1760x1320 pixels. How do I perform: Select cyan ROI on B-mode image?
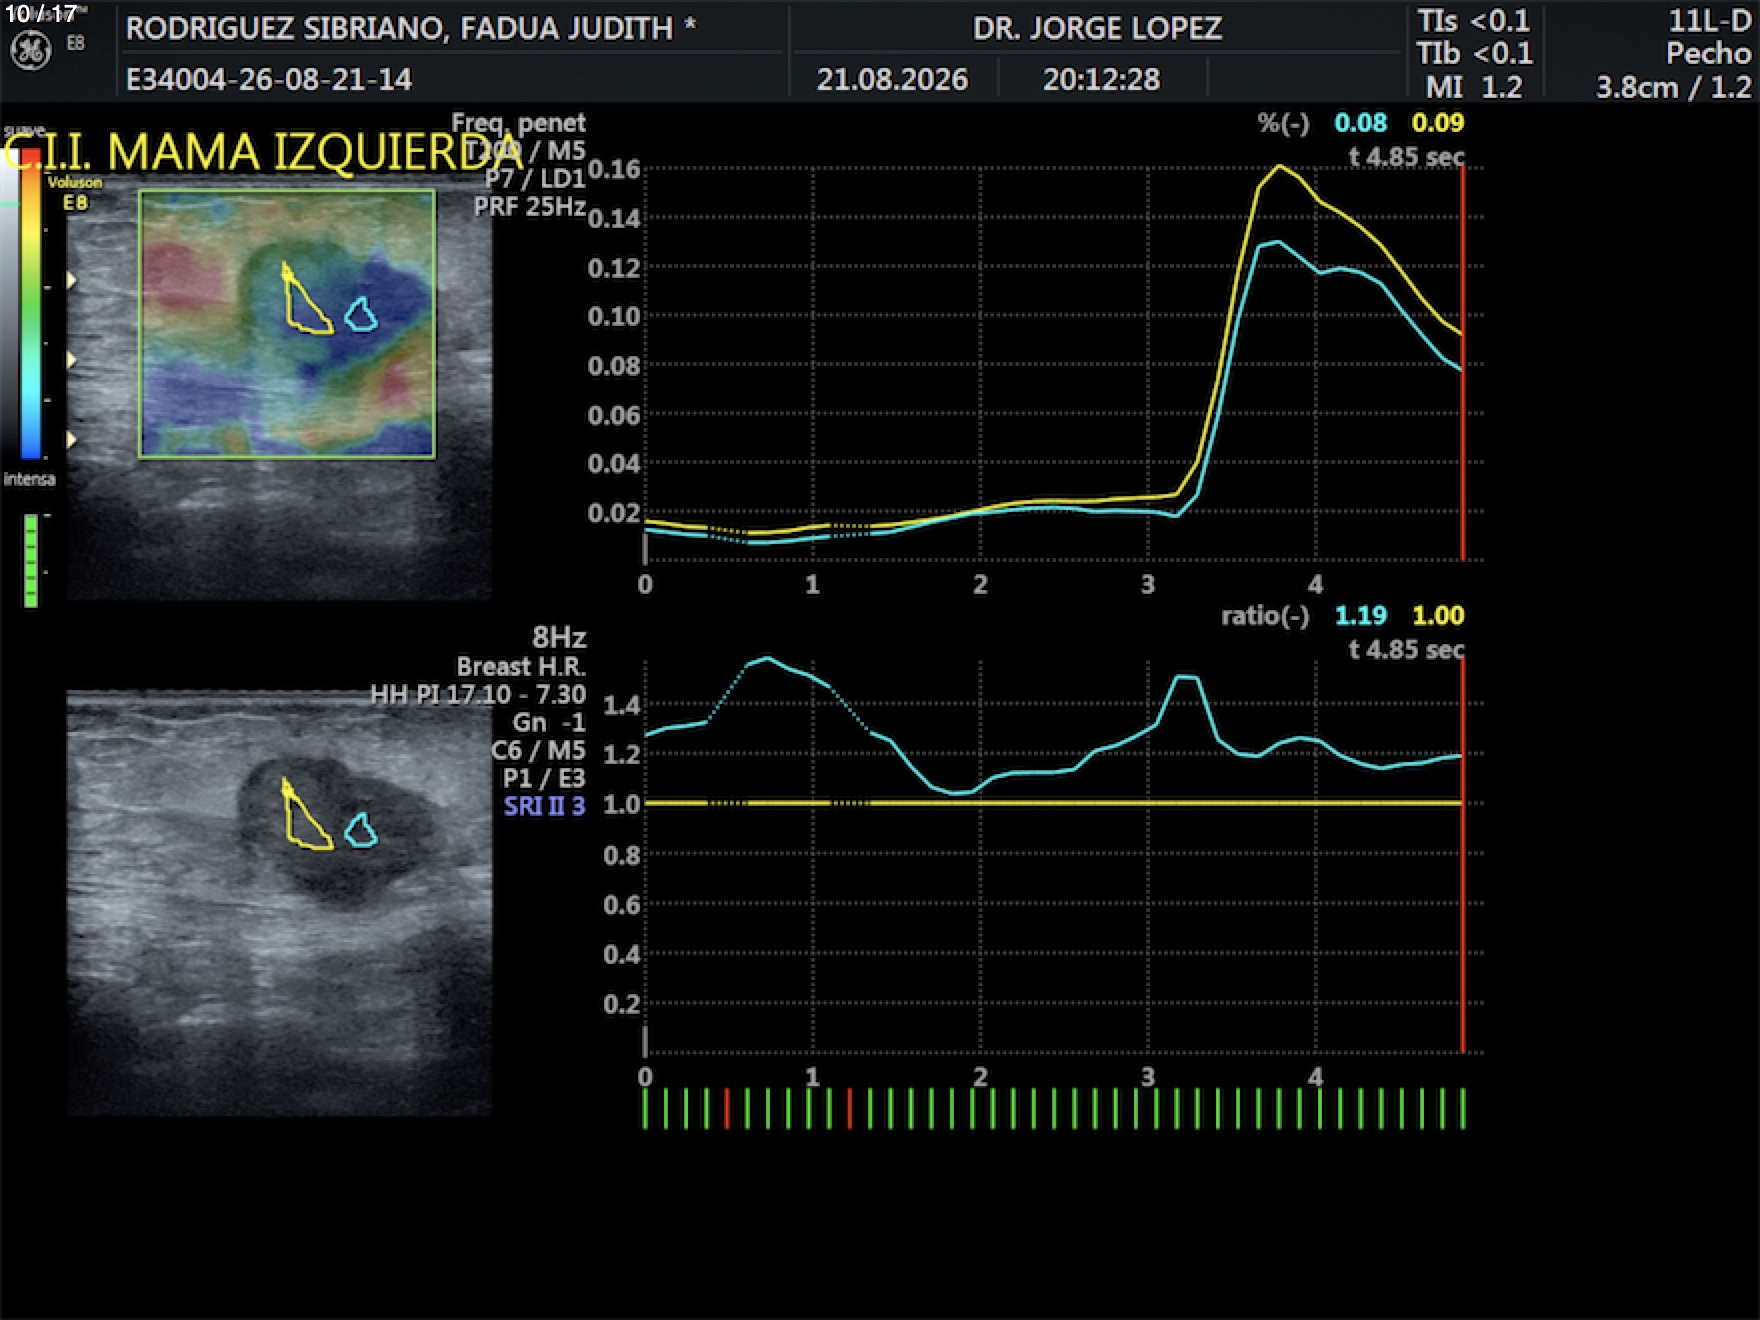click(x=361, y=830)
